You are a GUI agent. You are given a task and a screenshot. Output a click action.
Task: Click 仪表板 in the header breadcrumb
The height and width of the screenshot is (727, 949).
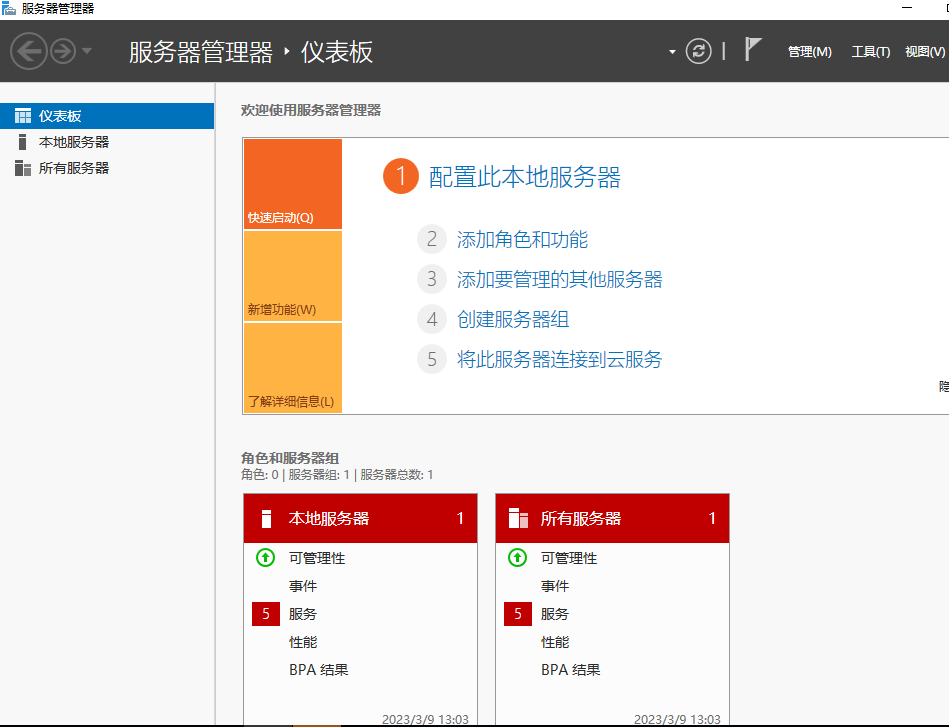[x=337, y=52]
